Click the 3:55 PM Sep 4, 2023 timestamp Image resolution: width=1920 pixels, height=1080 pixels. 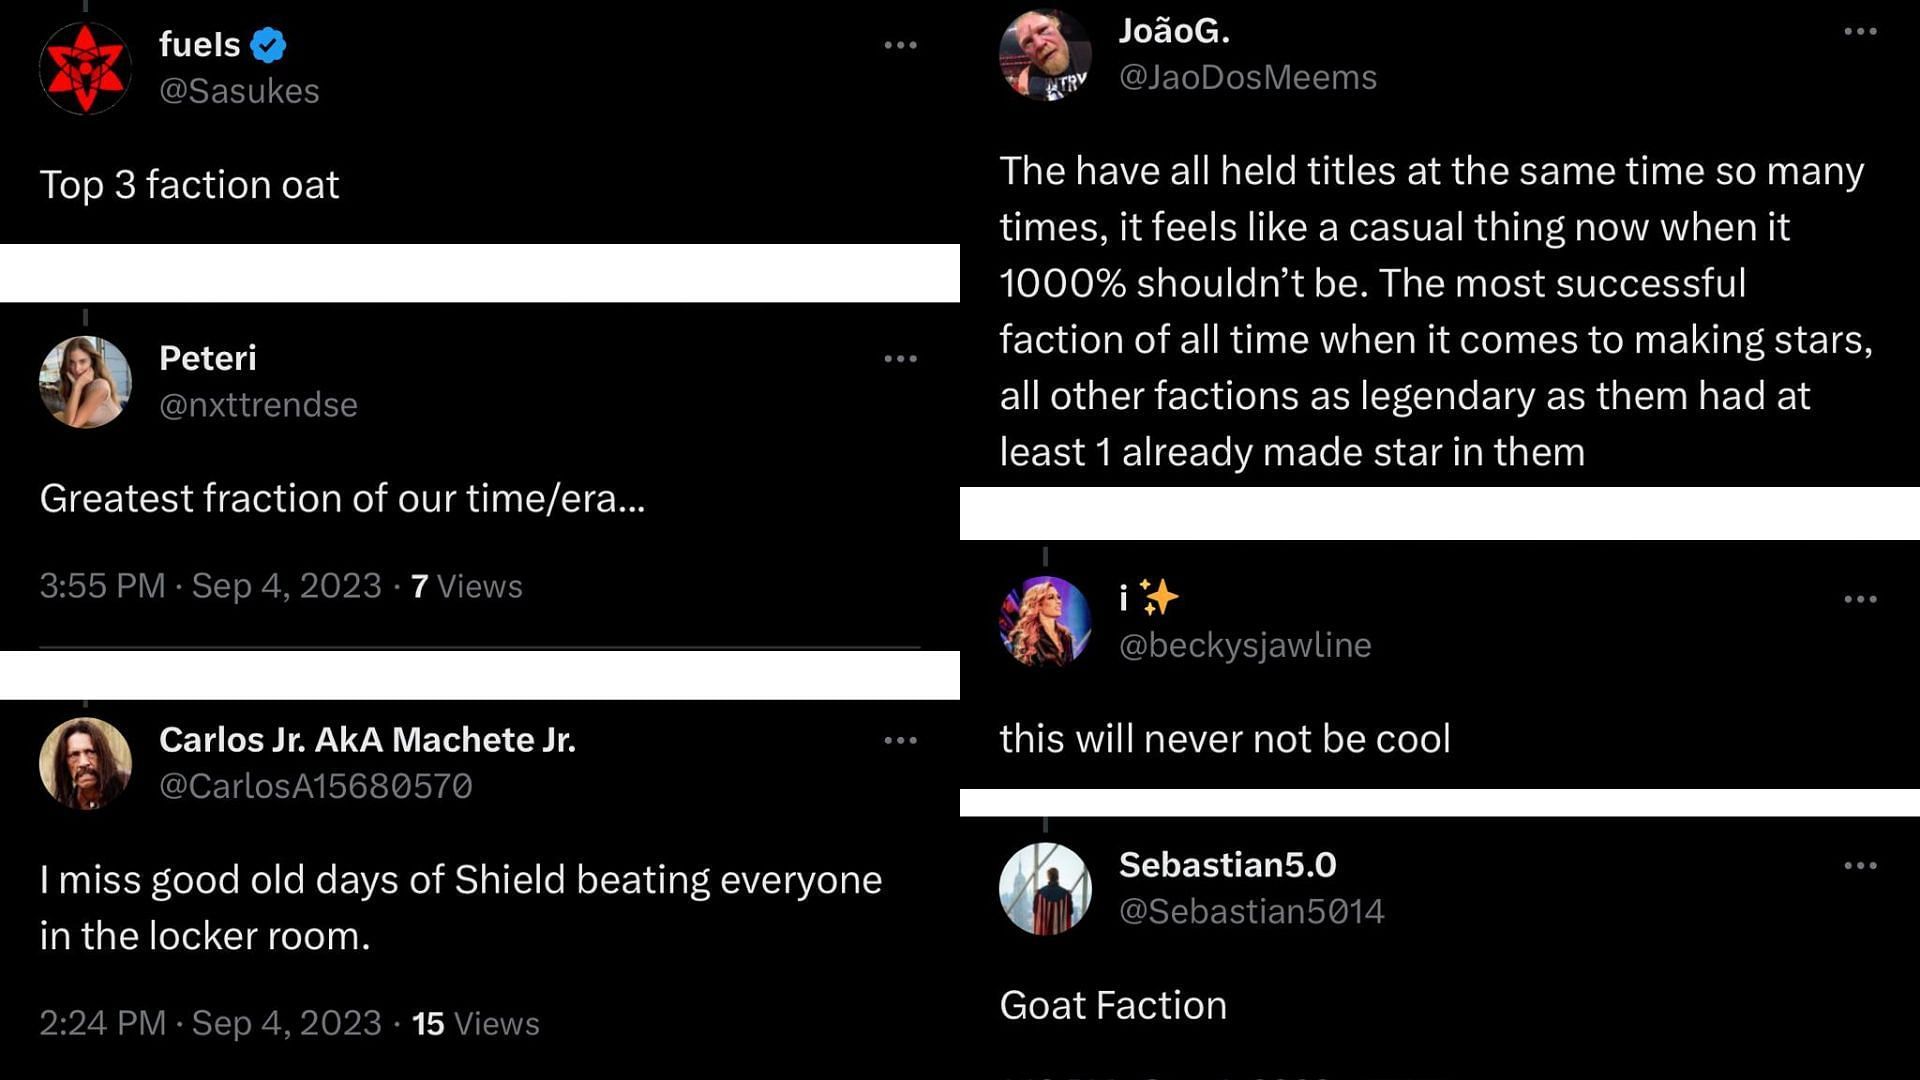click(x=210, y=586)
